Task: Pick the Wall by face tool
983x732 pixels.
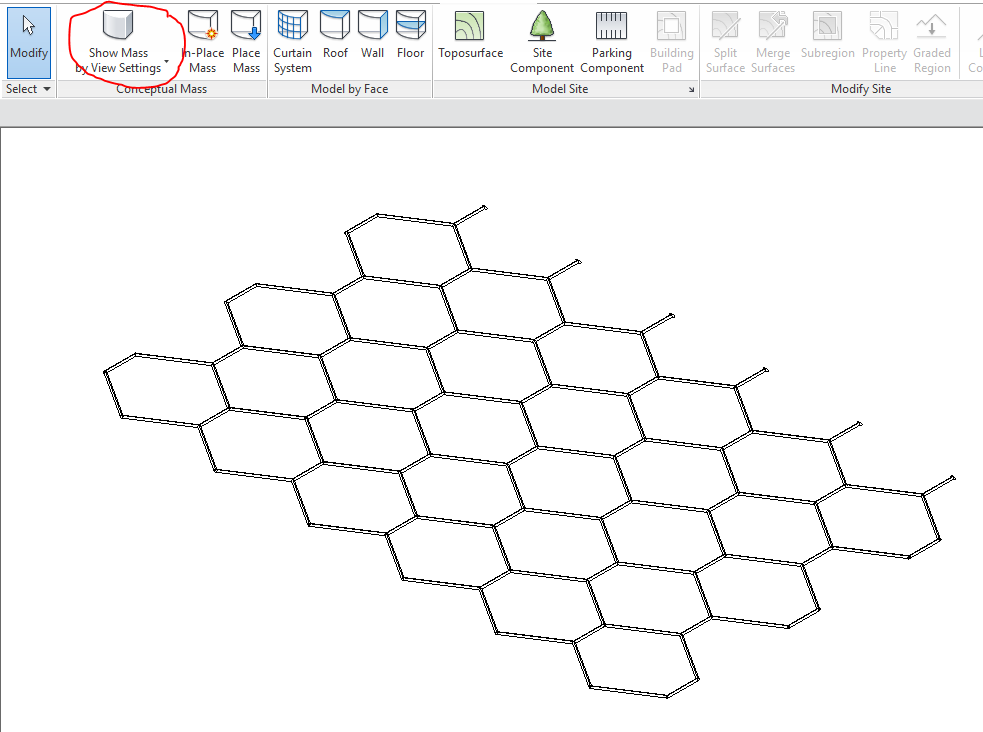Action: coord(372,35)
